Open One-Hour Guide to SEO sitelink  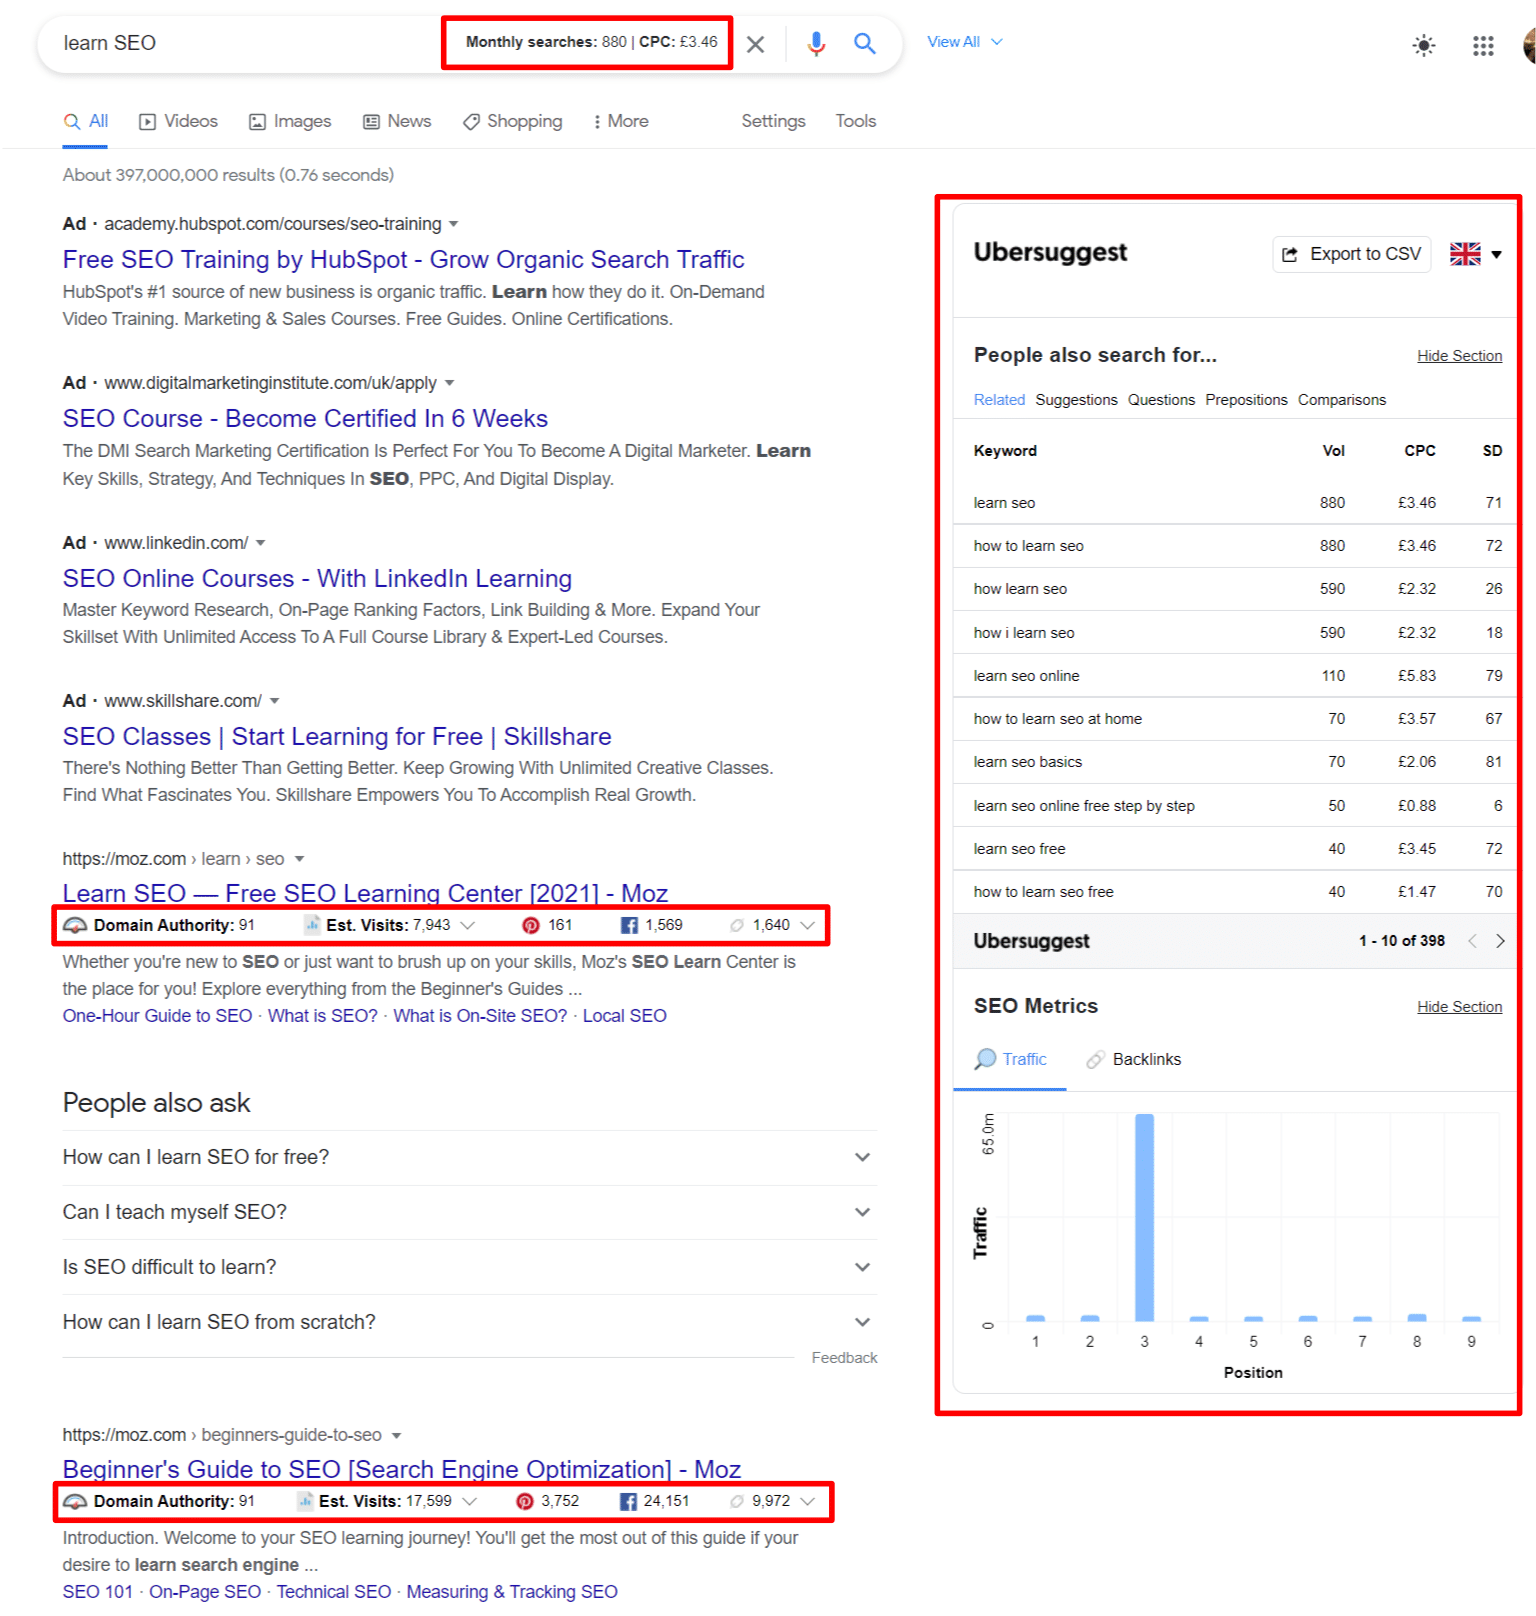pos(157,1016)
